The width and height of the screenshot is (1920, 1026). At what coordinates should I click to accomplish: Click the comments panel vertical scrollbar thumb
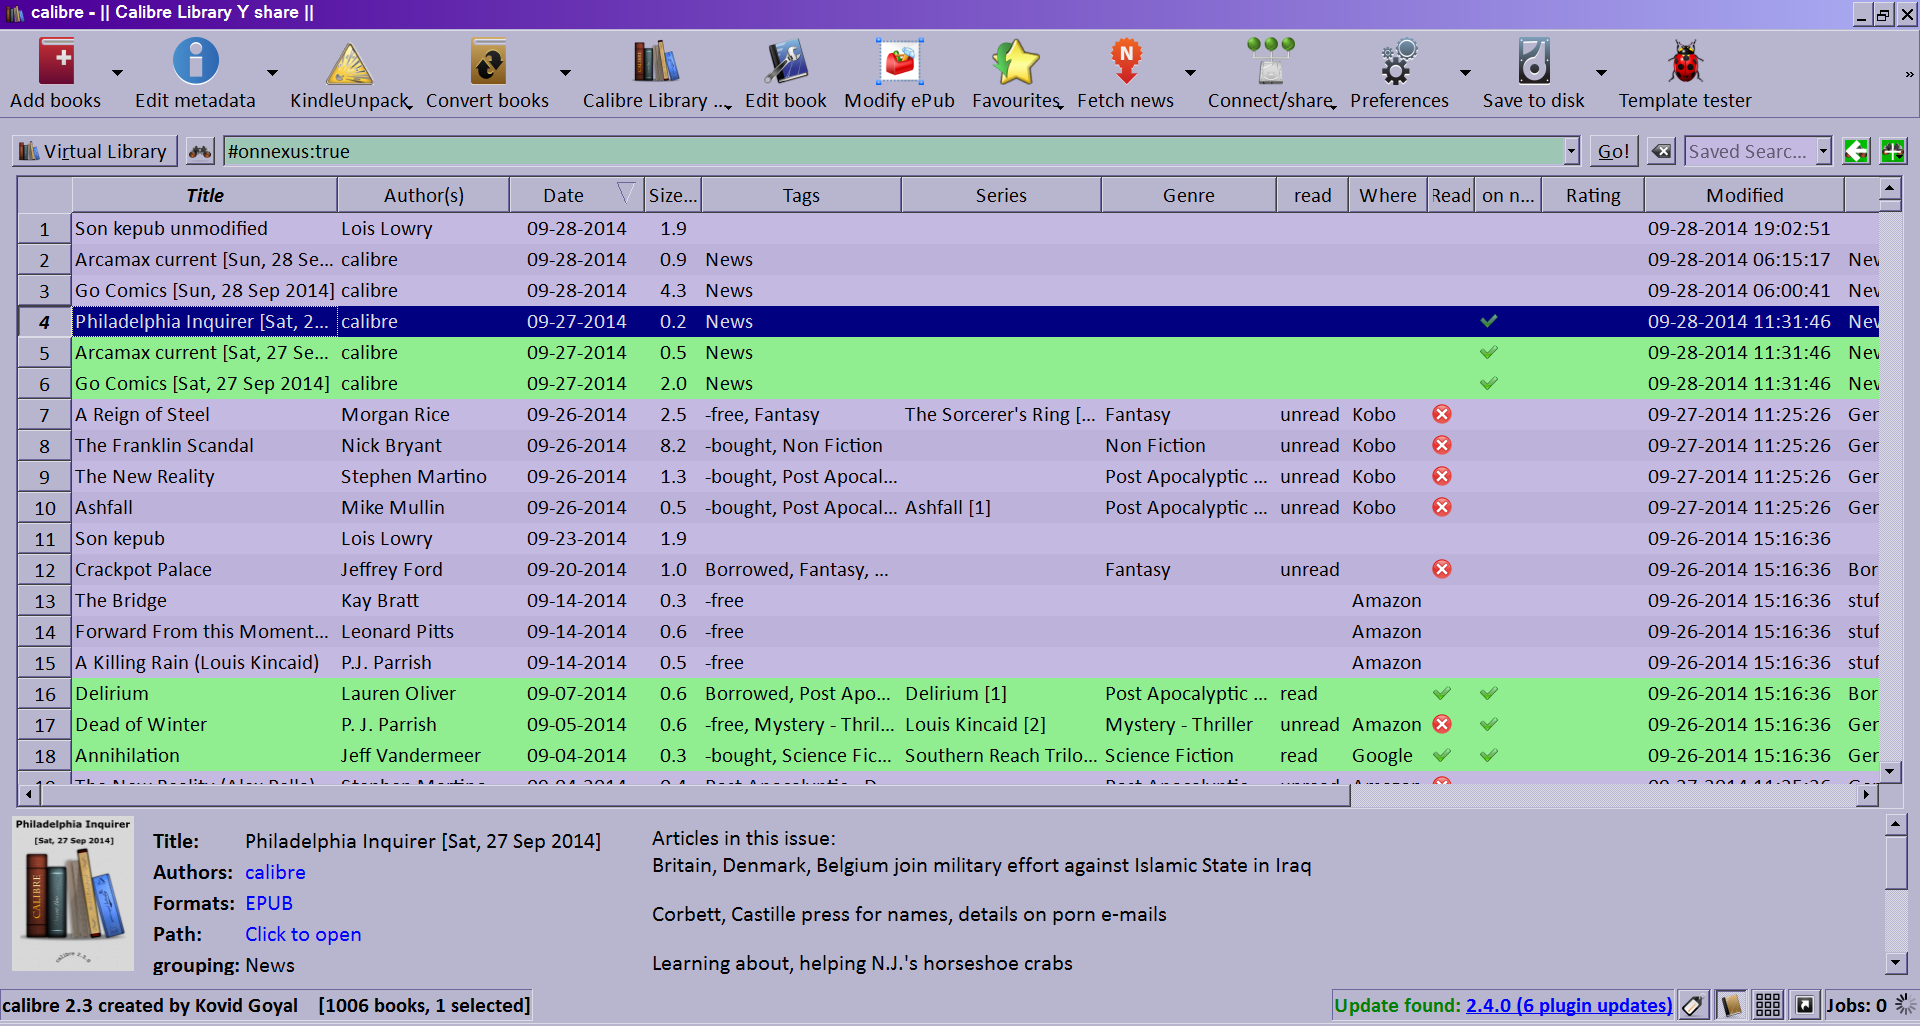tap(1896, 862)
